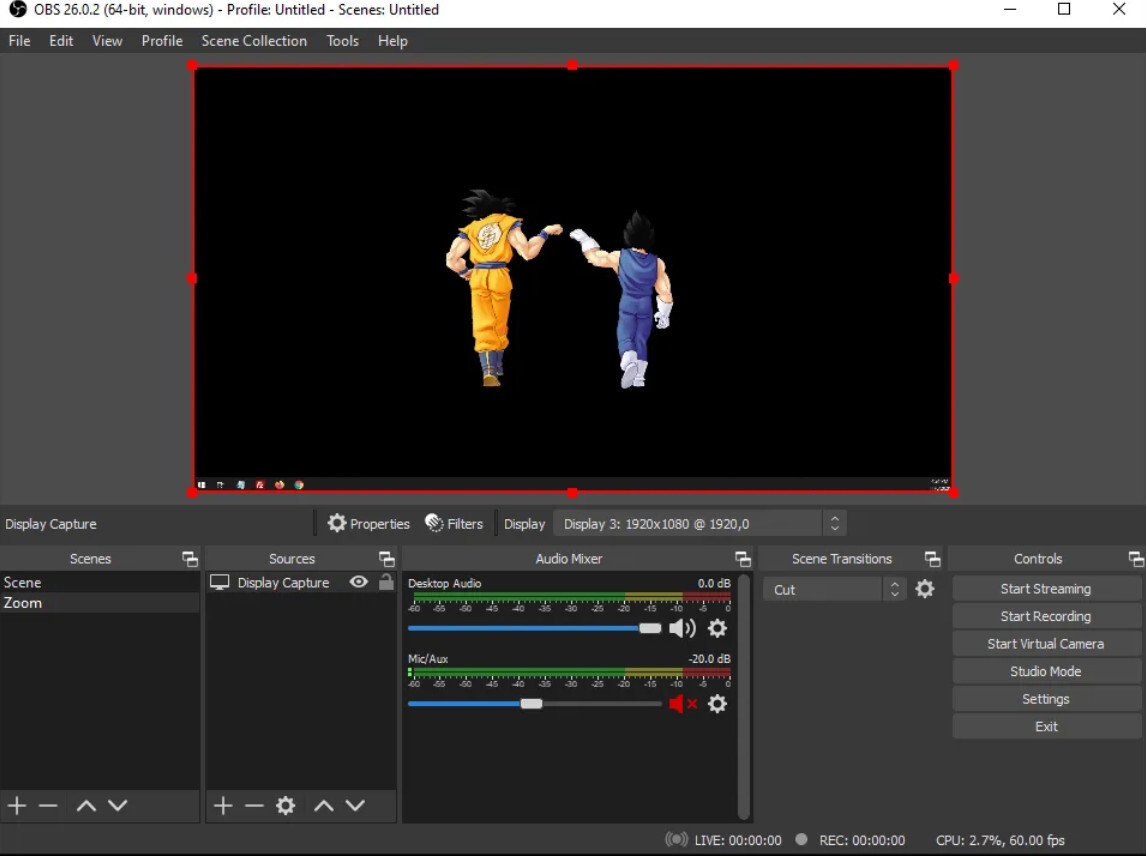Open the View menu
This screenshot has height=856, width=1146.
tap(107, 41)
